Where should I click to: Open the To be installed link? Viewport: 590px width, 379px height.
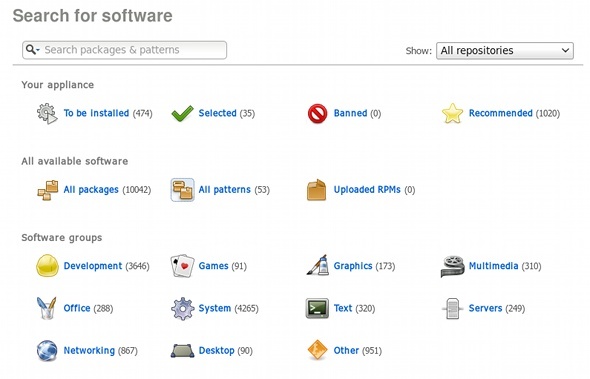tap(96, 113)
